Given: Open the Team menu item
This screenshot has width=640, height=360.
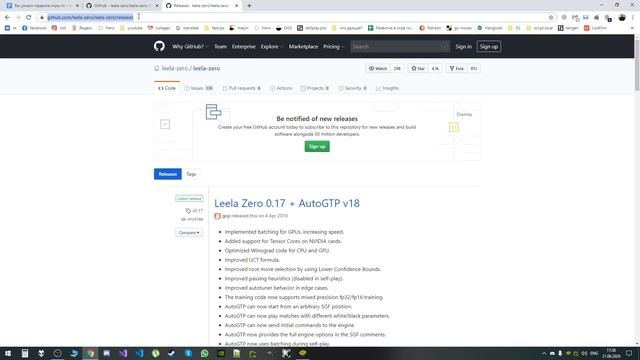Looking at the screenshot, I should pyautogui.click(x=220, y=47).
